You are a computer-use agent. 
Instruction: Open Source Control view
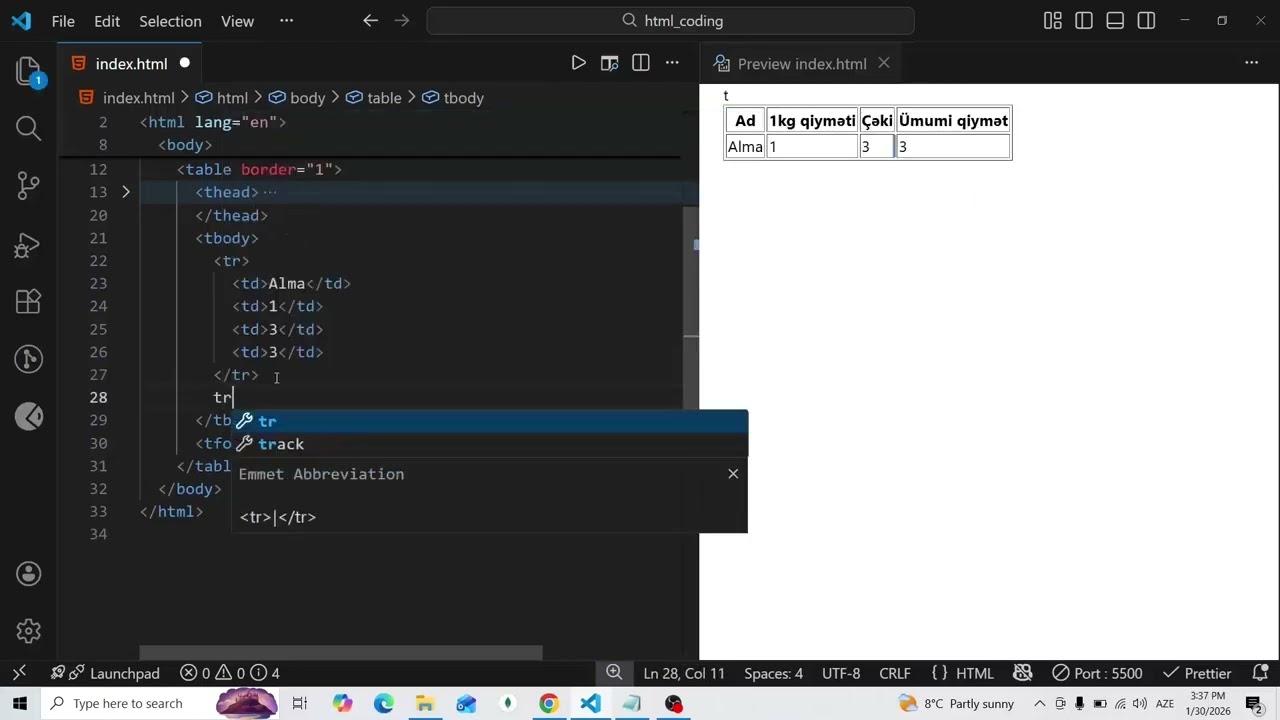(x=28, y=186)
